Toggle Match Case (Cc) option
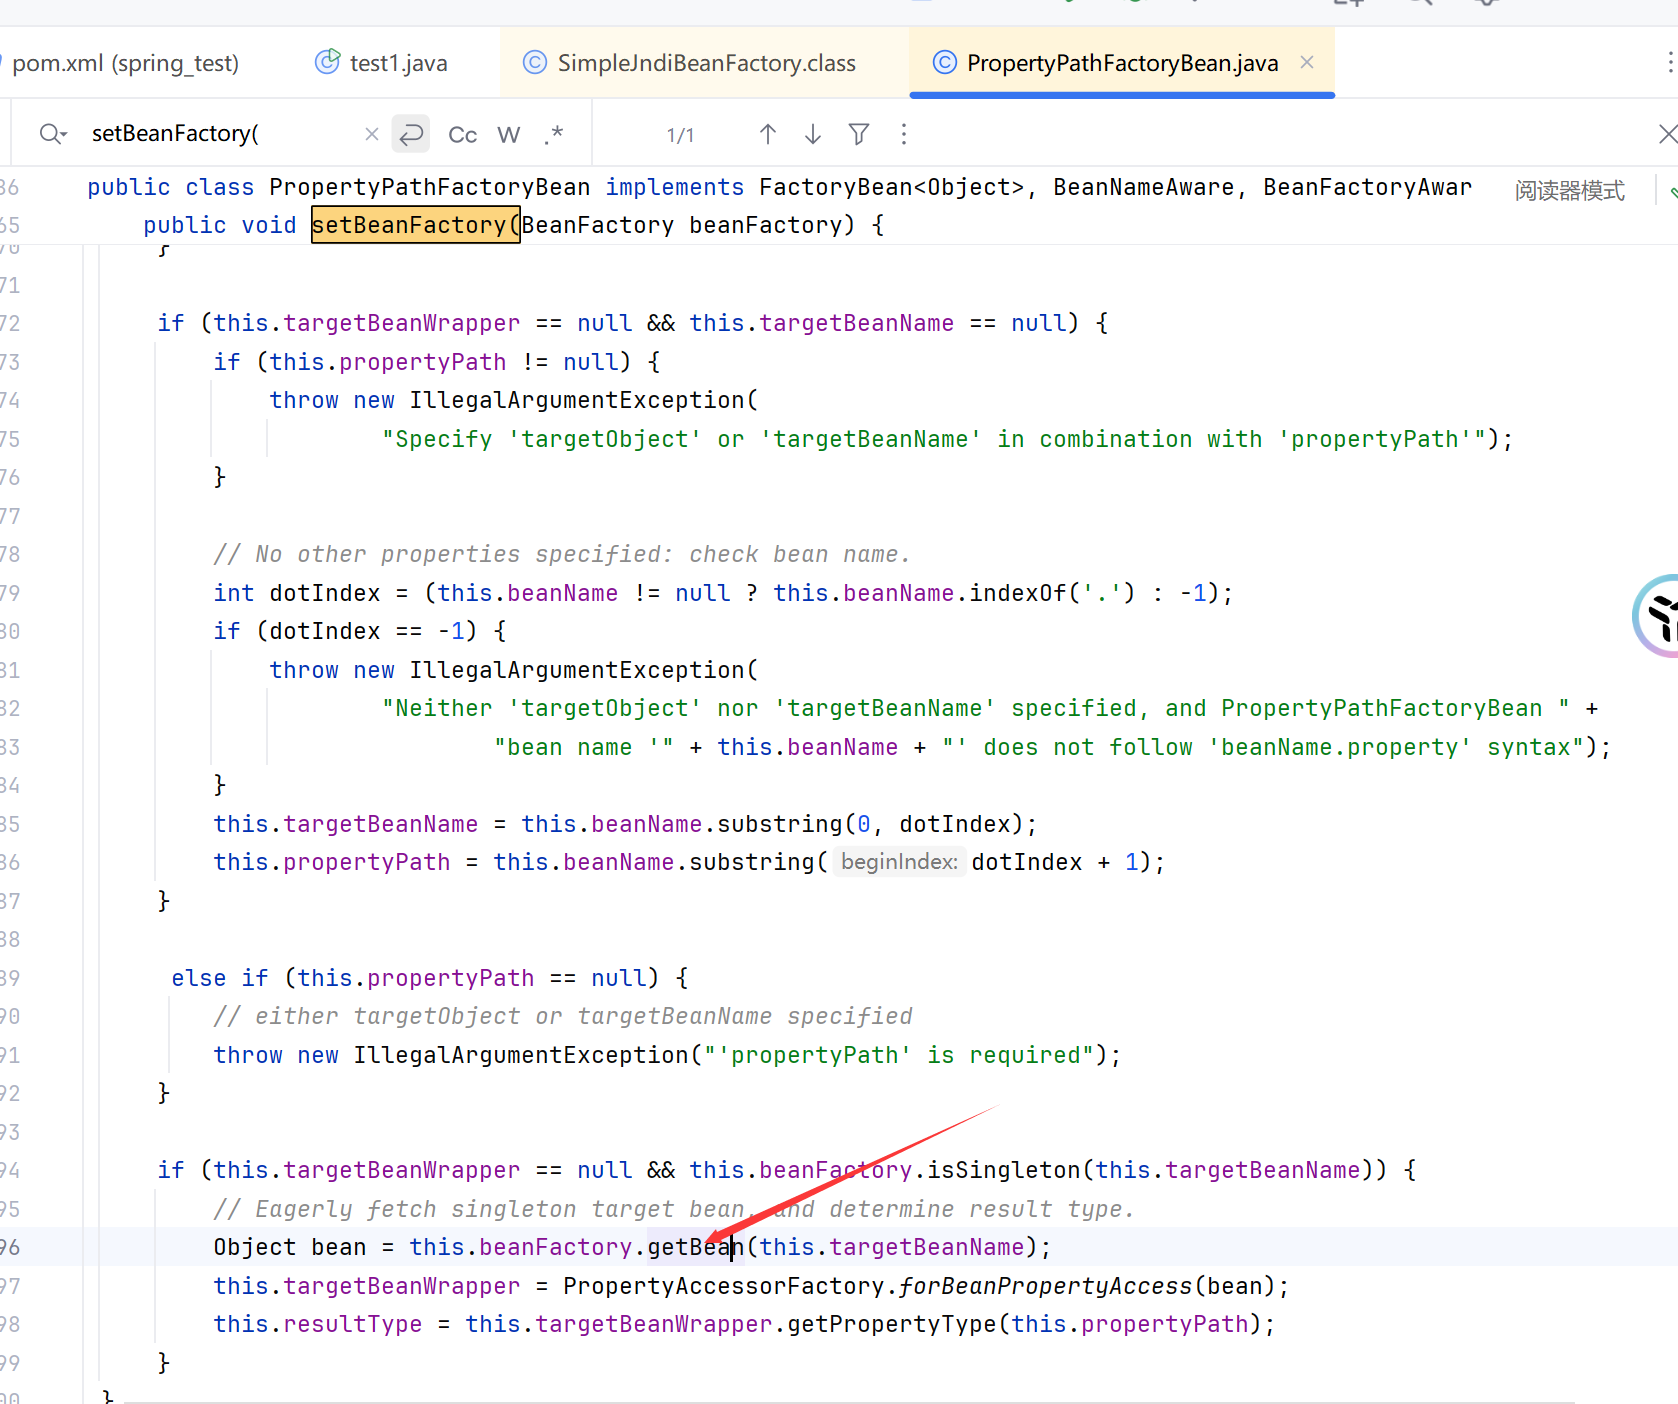 (x=462, y=134)
